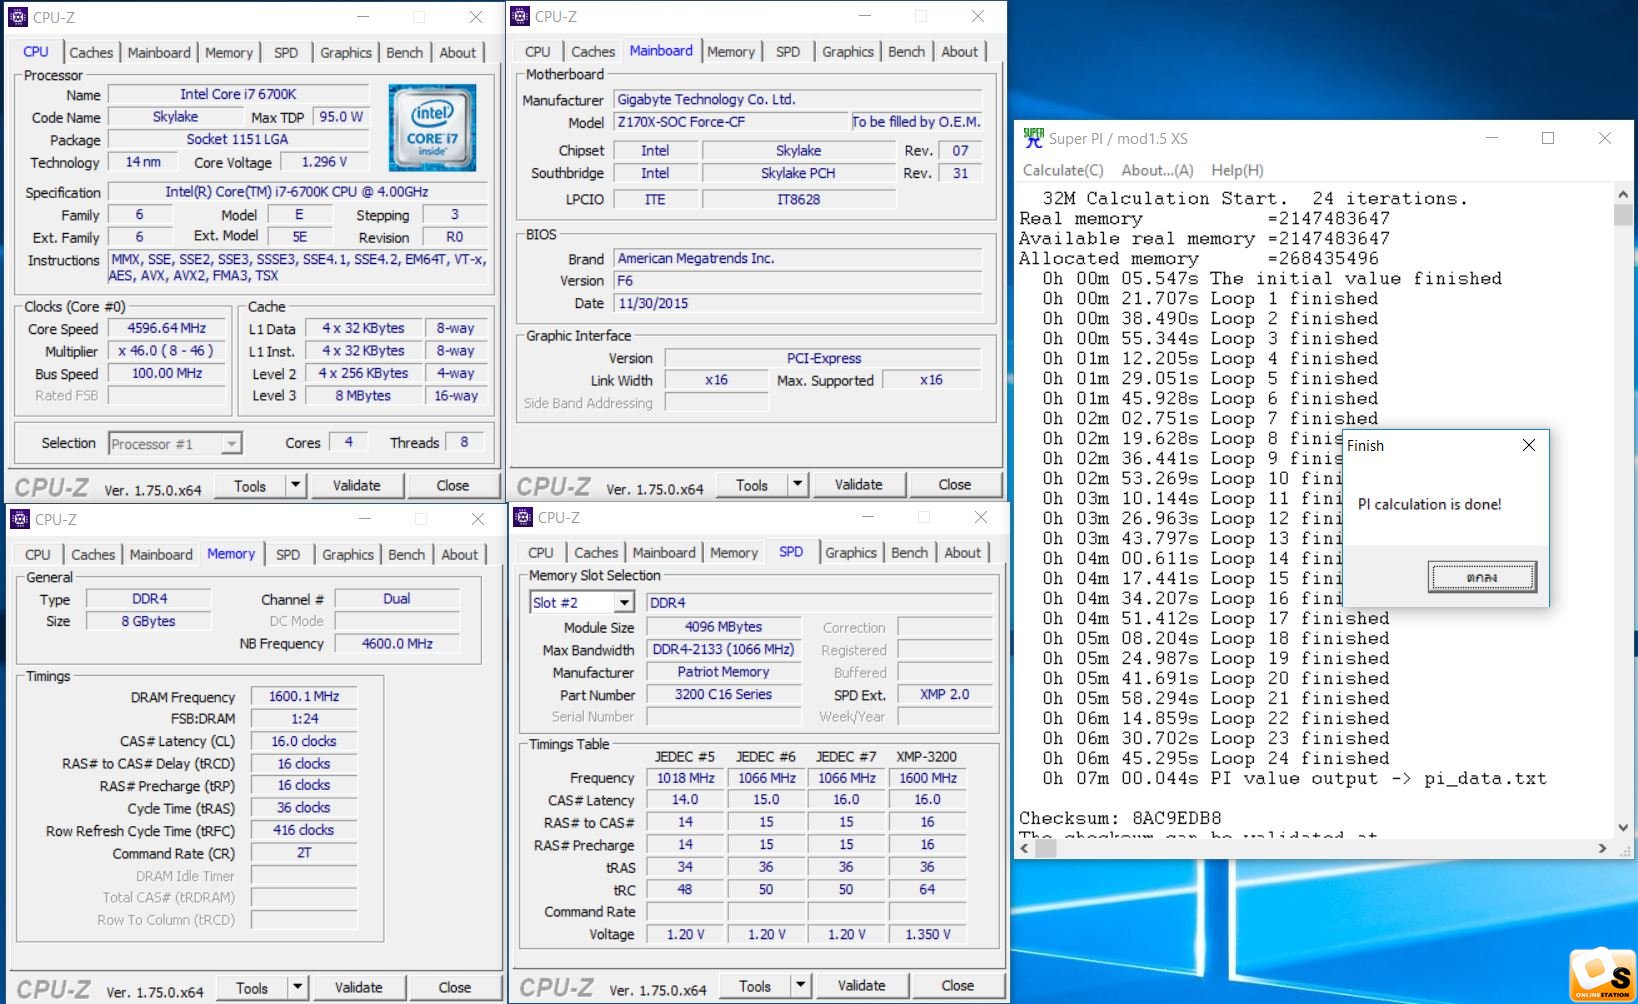Click Part Number 3200 C16 Series

tap(724, 694)
